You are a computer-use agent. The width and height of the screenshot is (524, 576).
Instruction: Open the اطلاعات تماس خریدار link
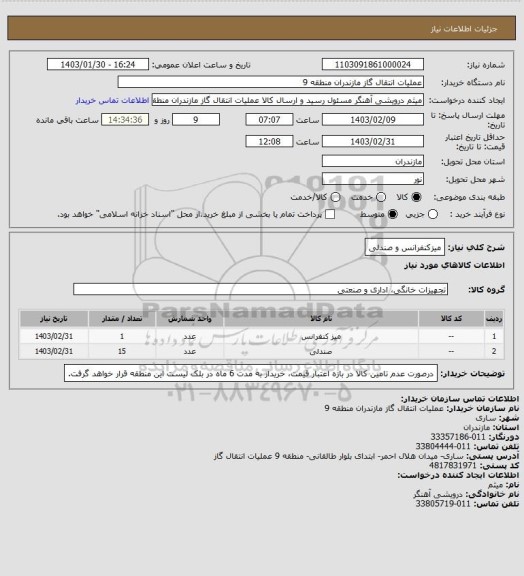(x=112, y=100)
